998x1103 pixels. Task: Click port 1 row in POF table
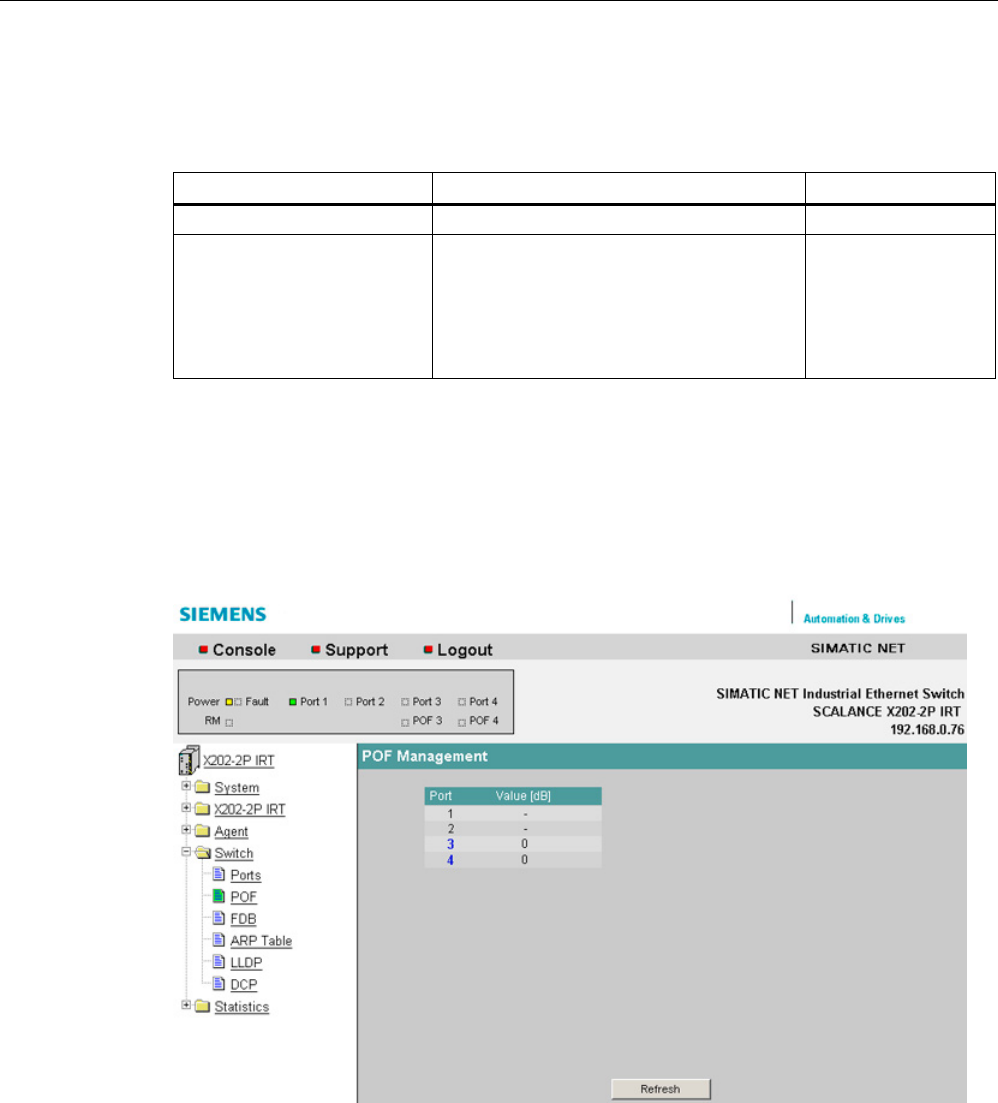(x=513, y=813)
